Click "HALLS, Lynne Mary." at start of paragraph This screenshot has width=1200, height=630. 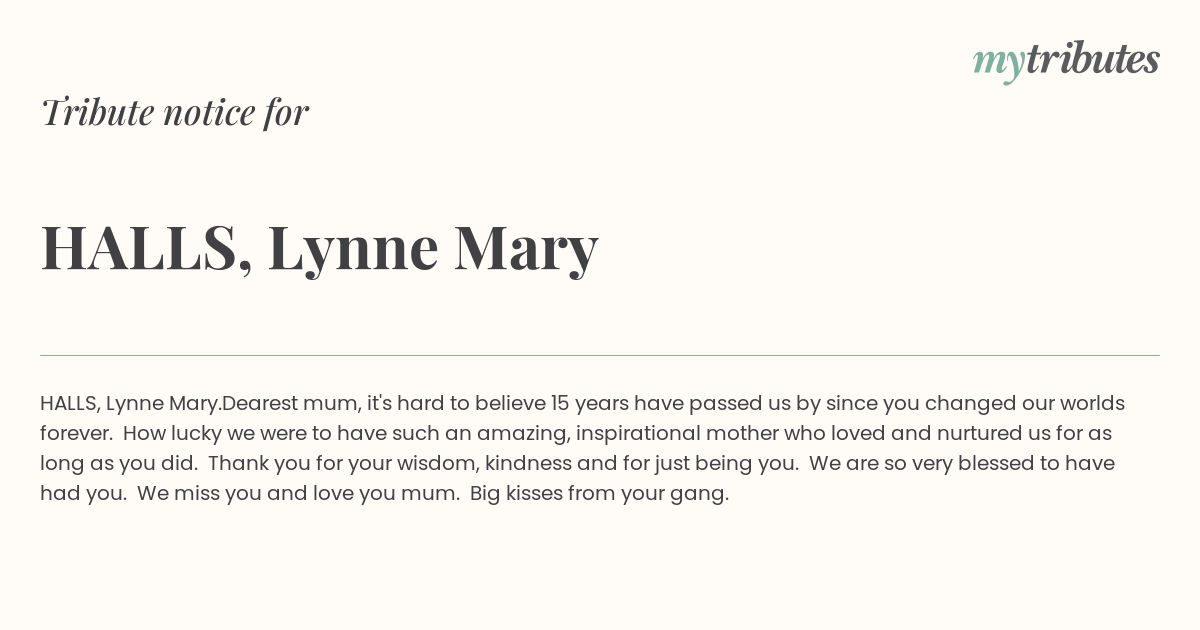pyautogui.click(x=131, y=404)
